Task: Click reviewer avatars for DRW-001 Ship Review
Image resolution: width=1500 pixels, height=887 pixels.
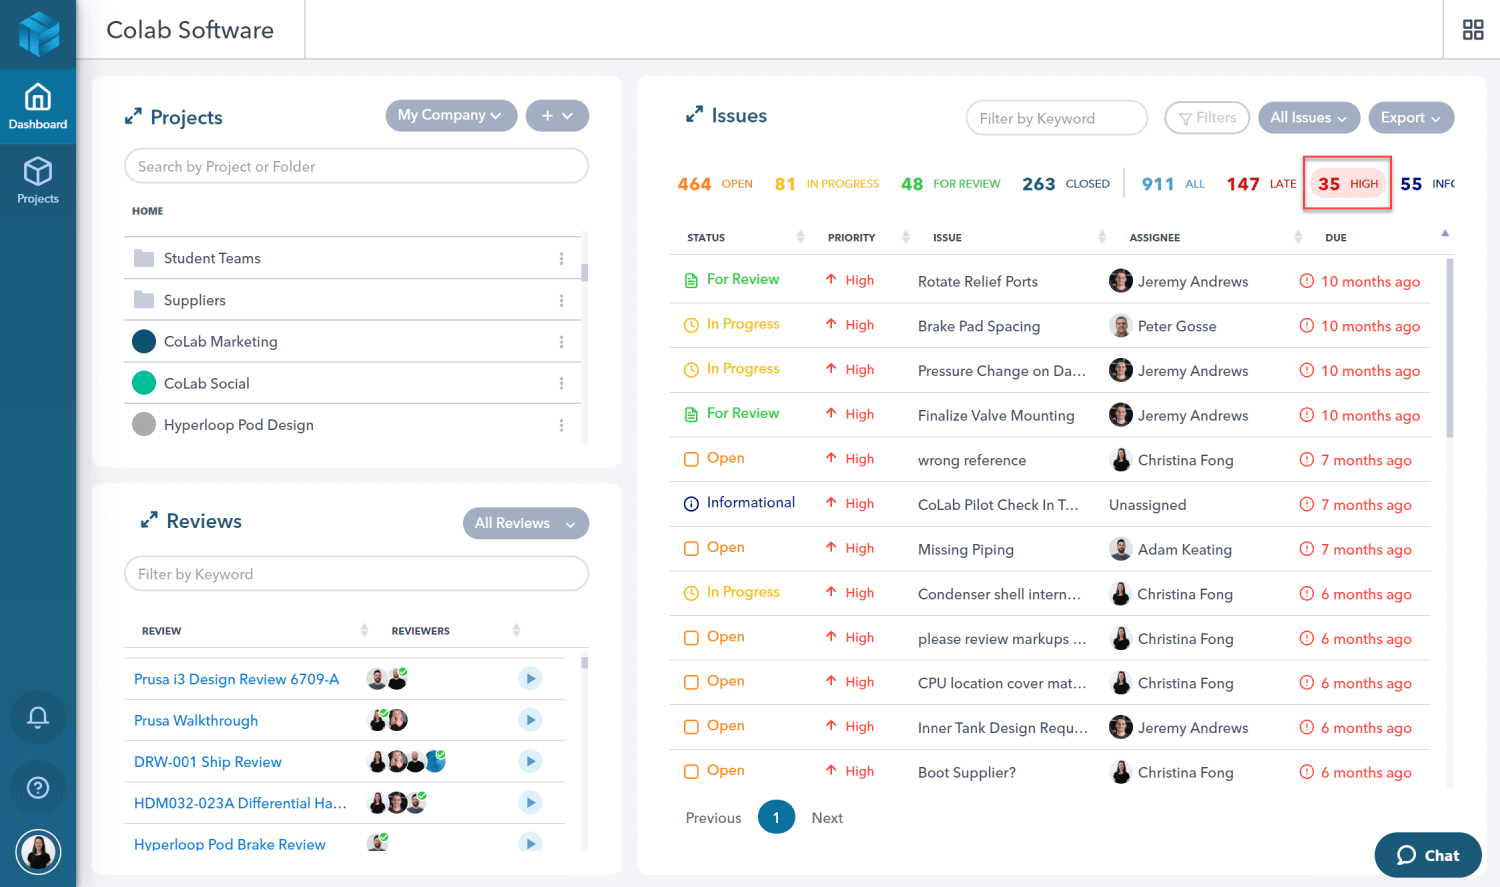Action: 406,762
